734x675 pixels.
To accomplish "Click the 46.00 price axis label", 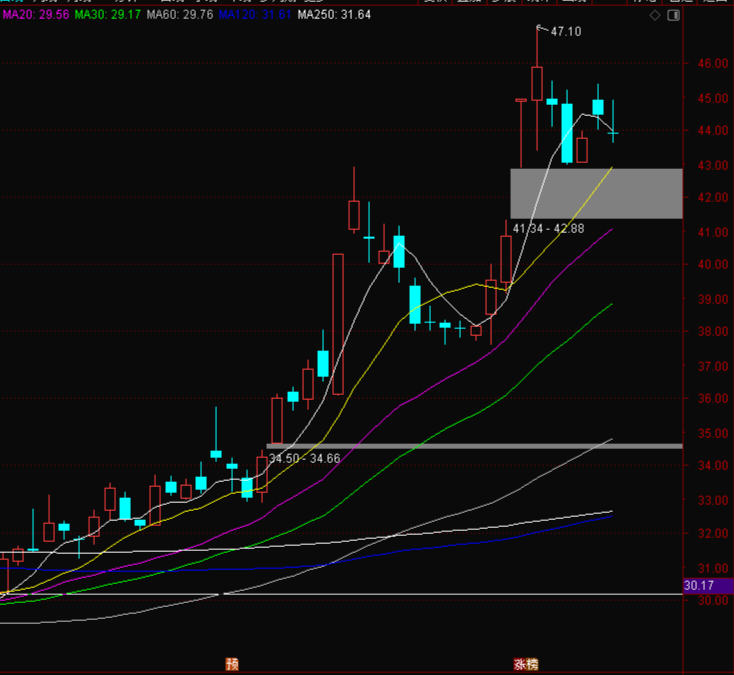I will pyautogui.click(x=713, y=64).
